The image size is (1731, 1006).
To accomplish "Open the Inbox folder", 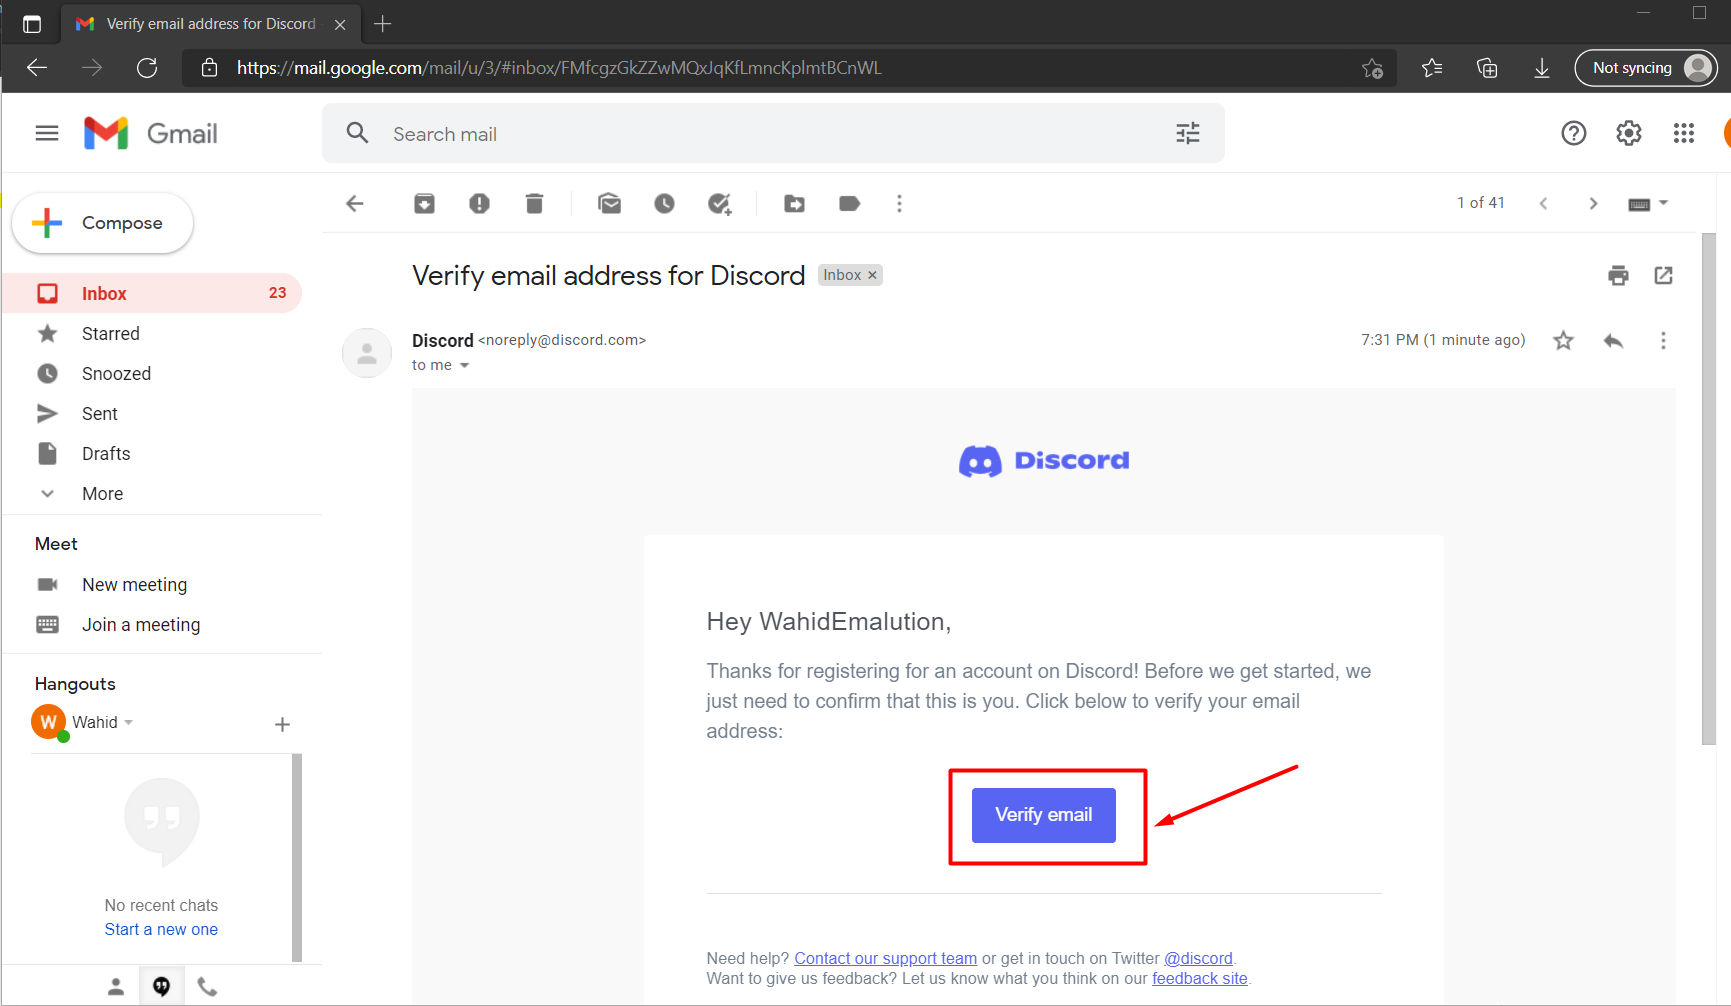I will point(152,293).
